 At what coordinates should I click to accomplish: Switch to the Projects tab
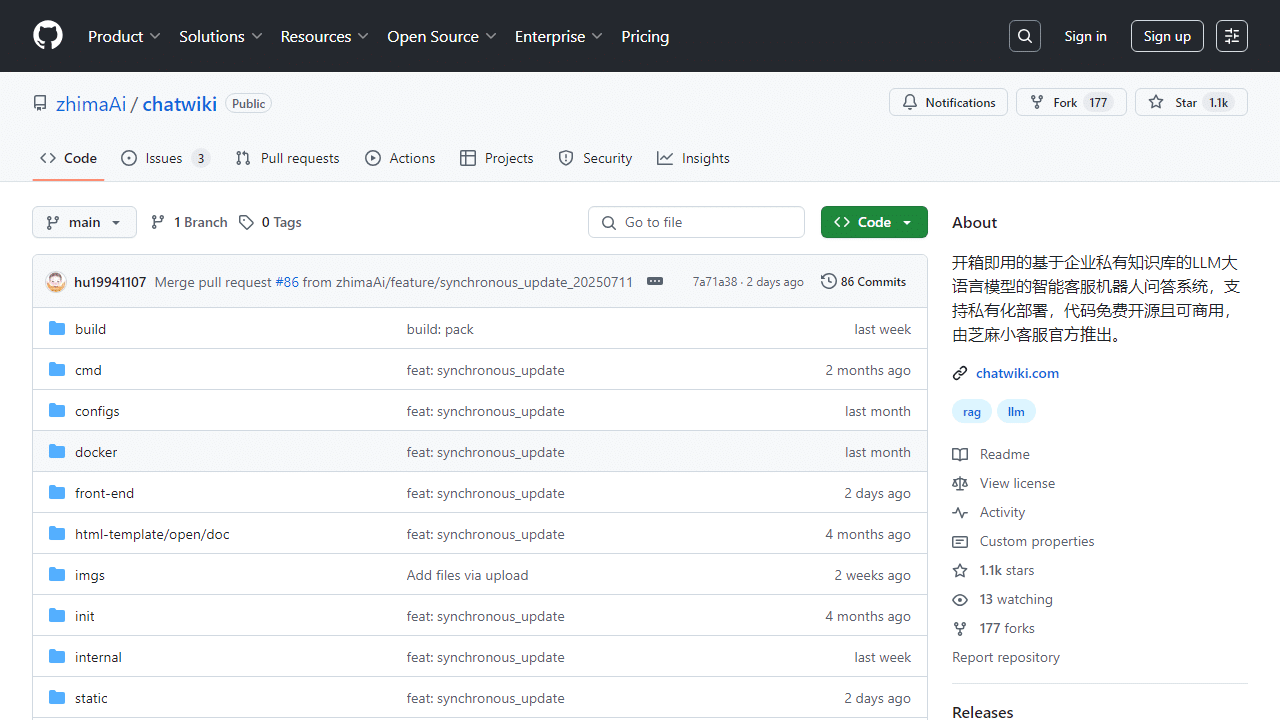(x=497, y=158)
